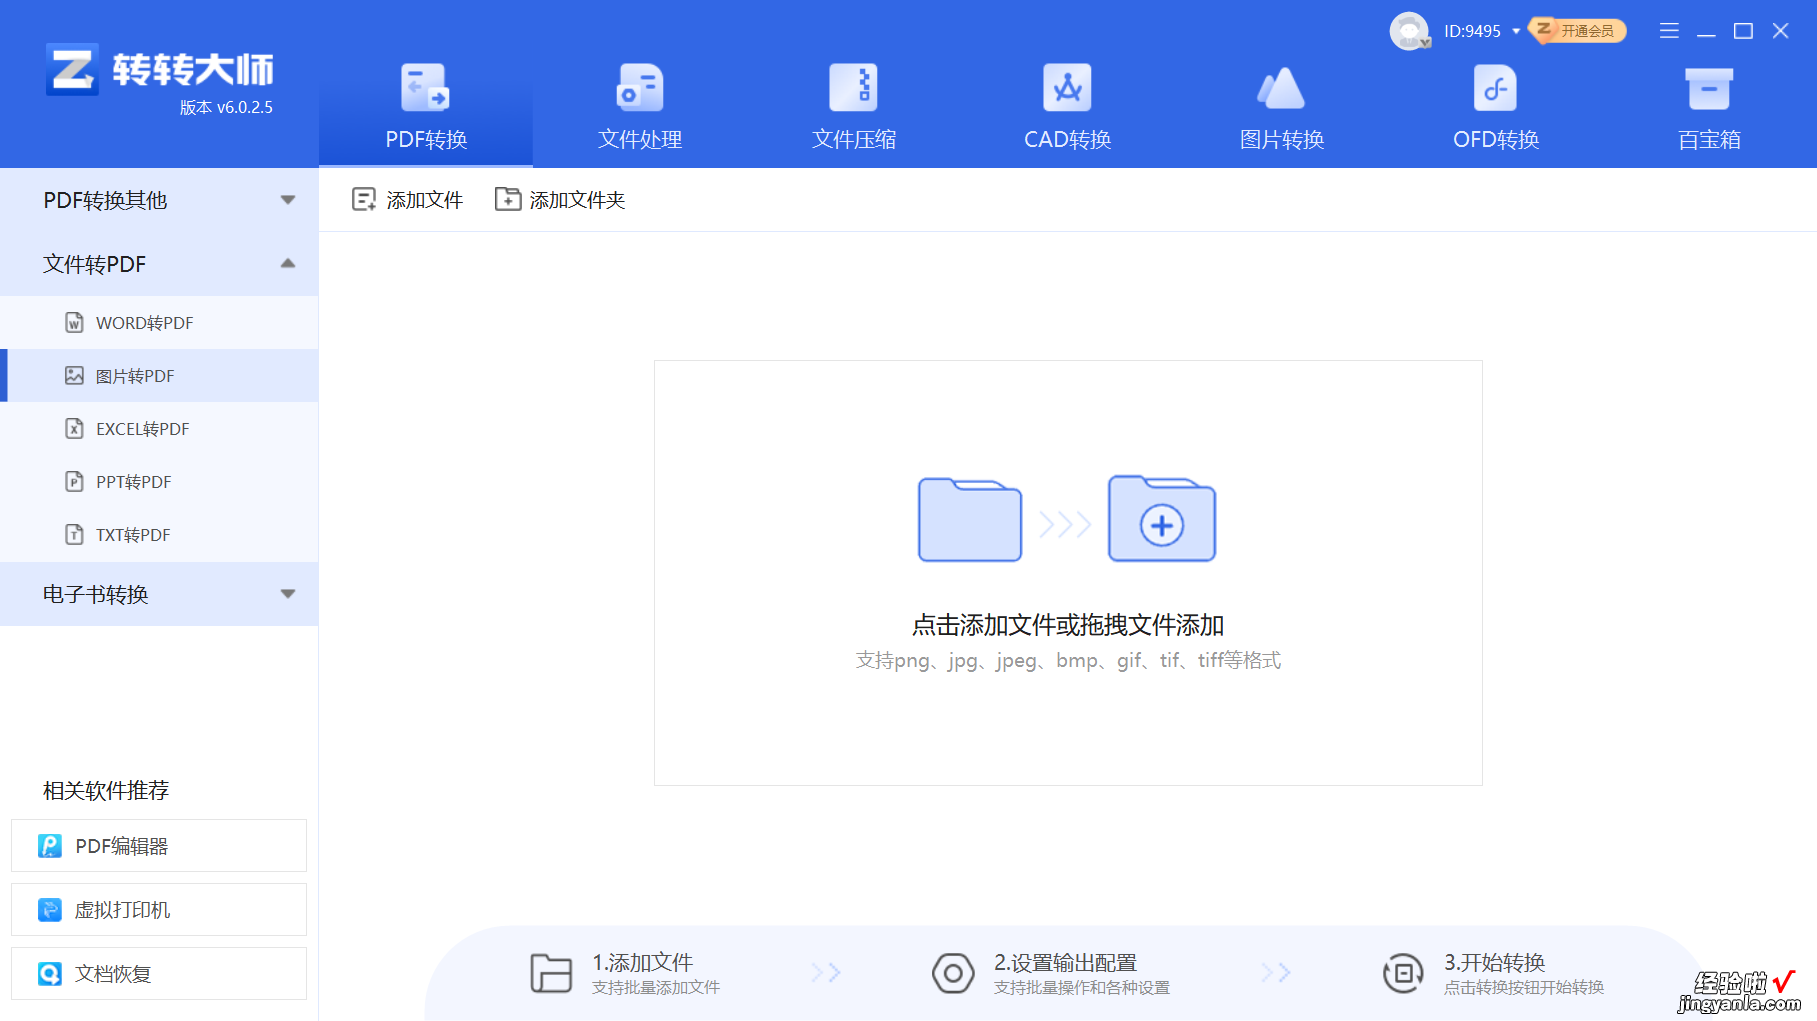
Task: Expand the PDF转换其他 section arrow
Action: pos(288,200)
